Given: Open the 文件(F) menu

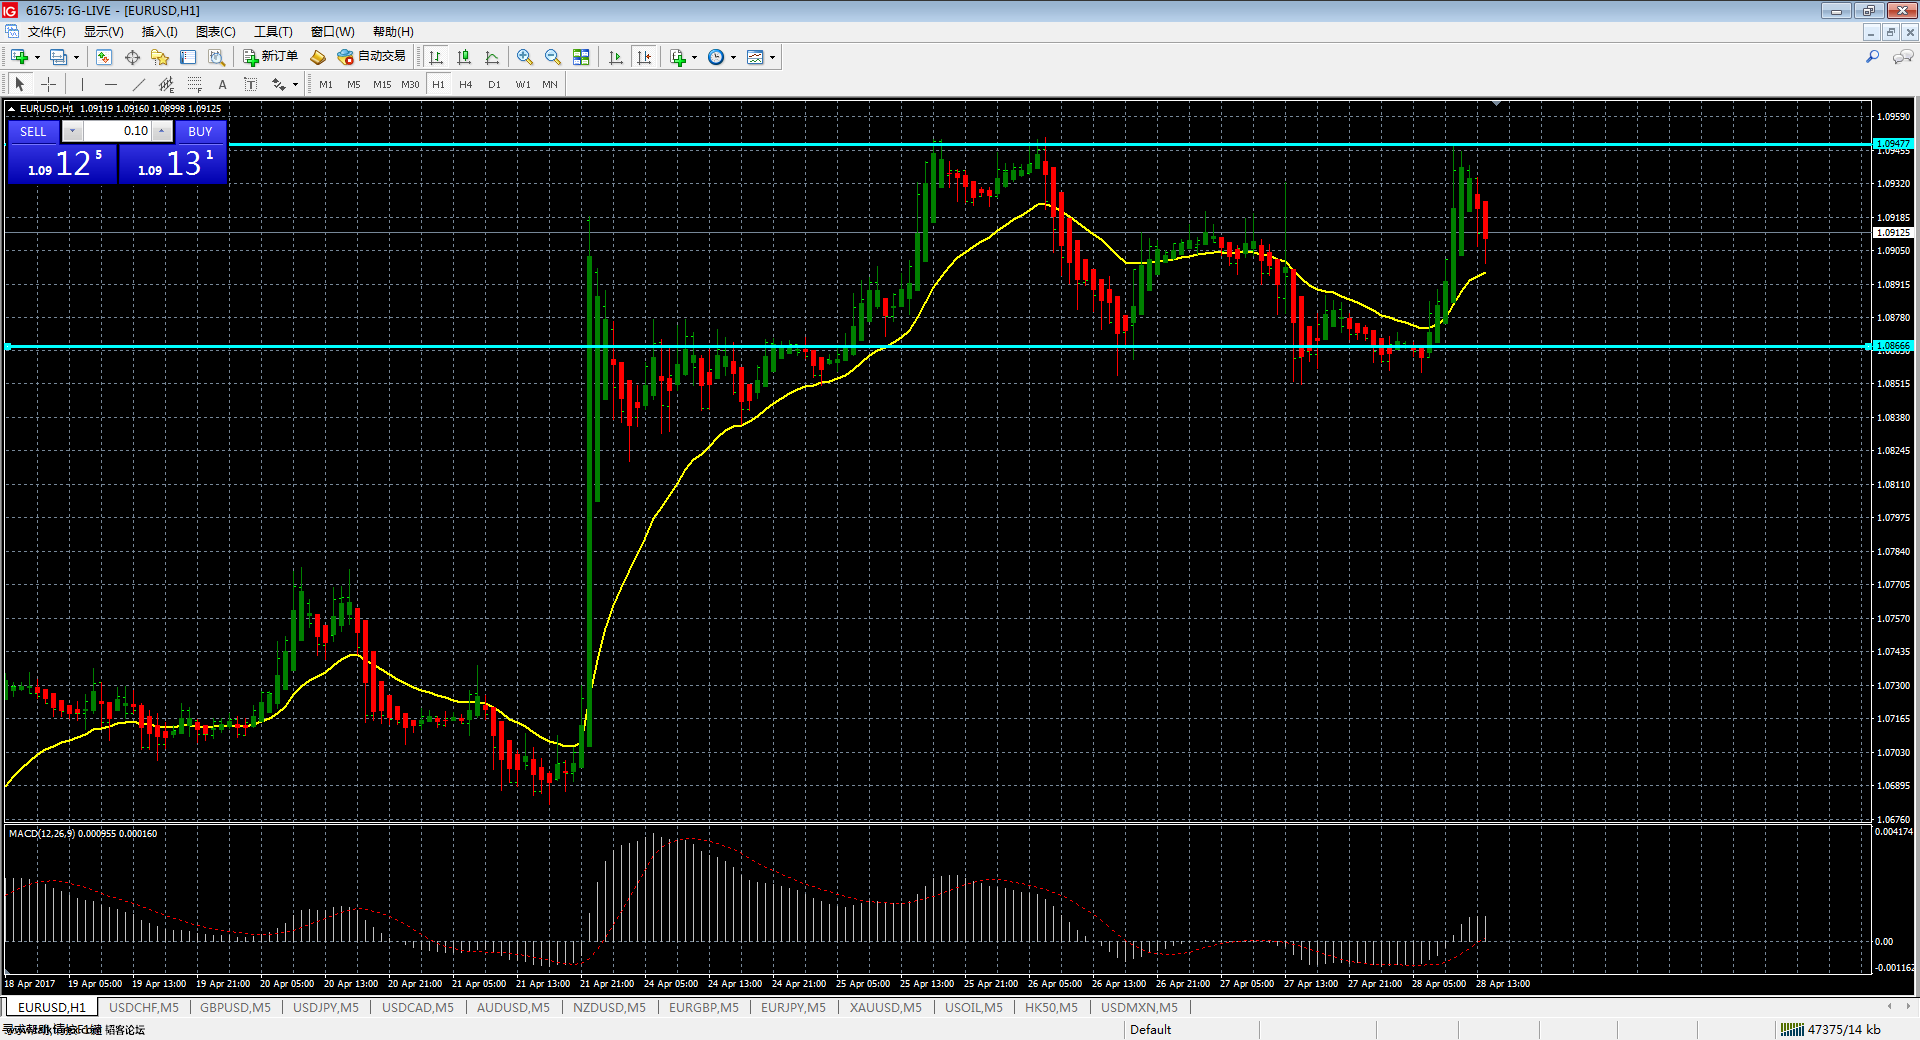Looking at the screenshot, I should point(46,32).
